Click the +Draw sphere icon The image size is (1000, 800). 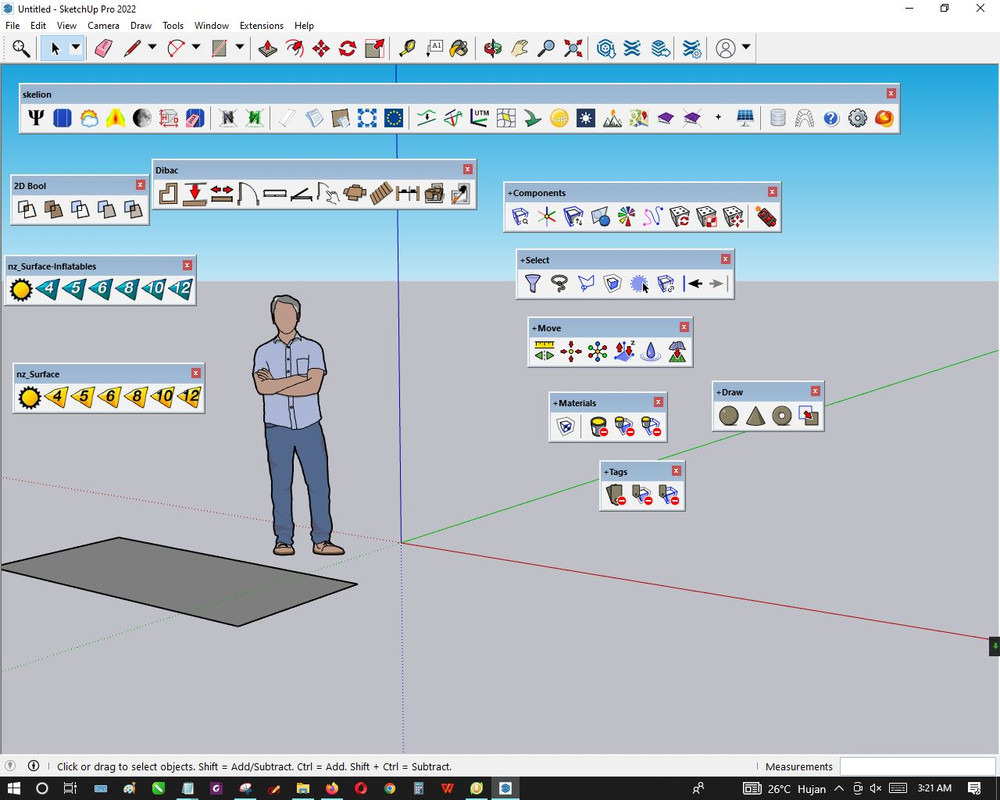click(728, 416)
